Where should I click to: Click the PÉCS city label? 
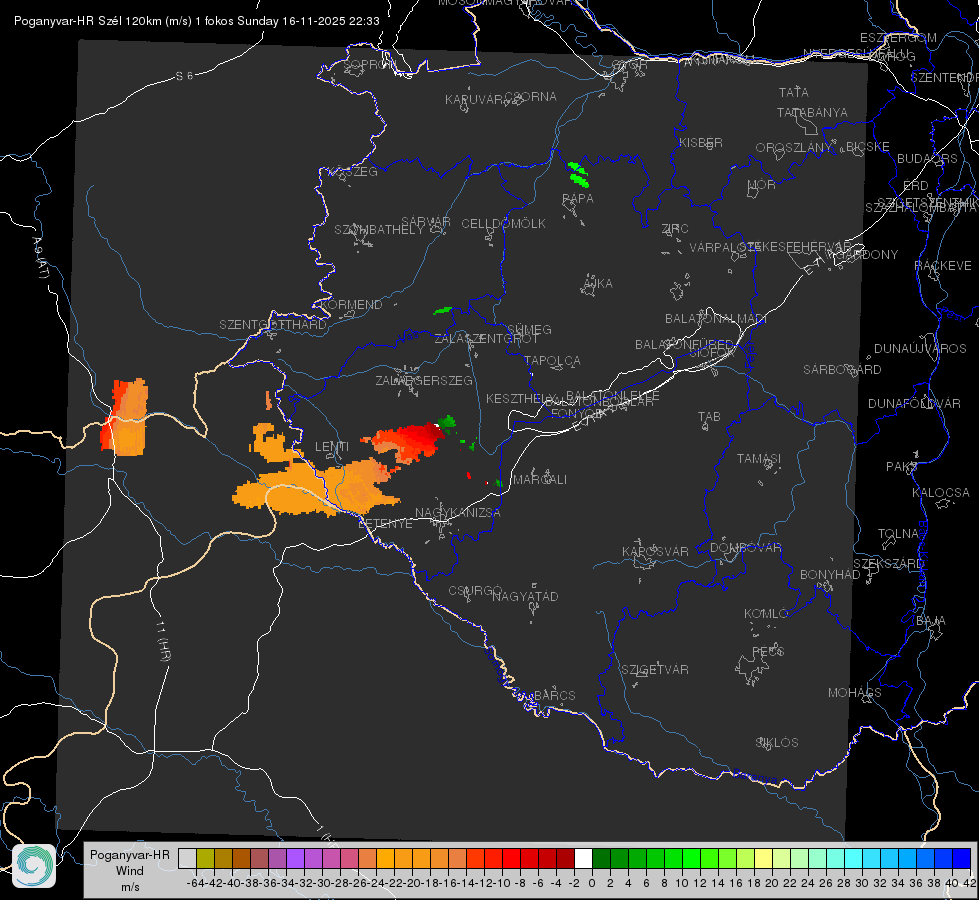pyautogui.click(x=767, y=651)
